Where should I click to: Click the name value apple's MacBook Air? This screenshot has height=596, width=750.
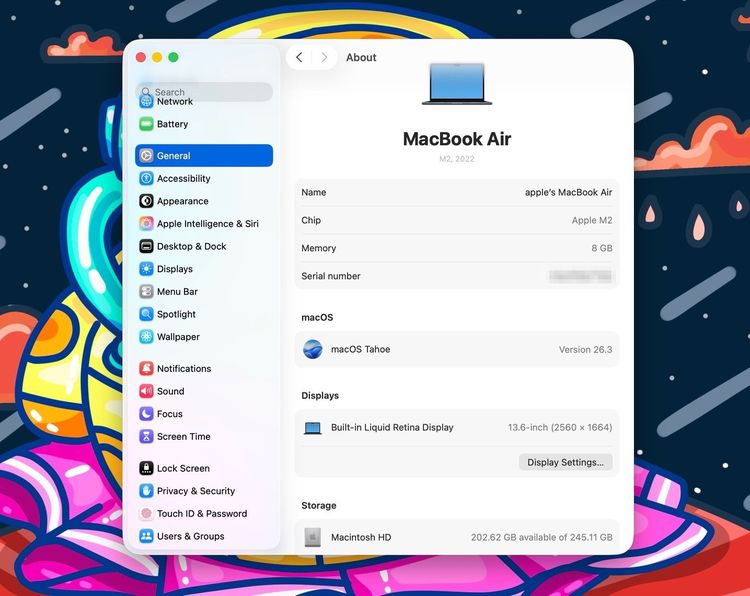(568, 192)
